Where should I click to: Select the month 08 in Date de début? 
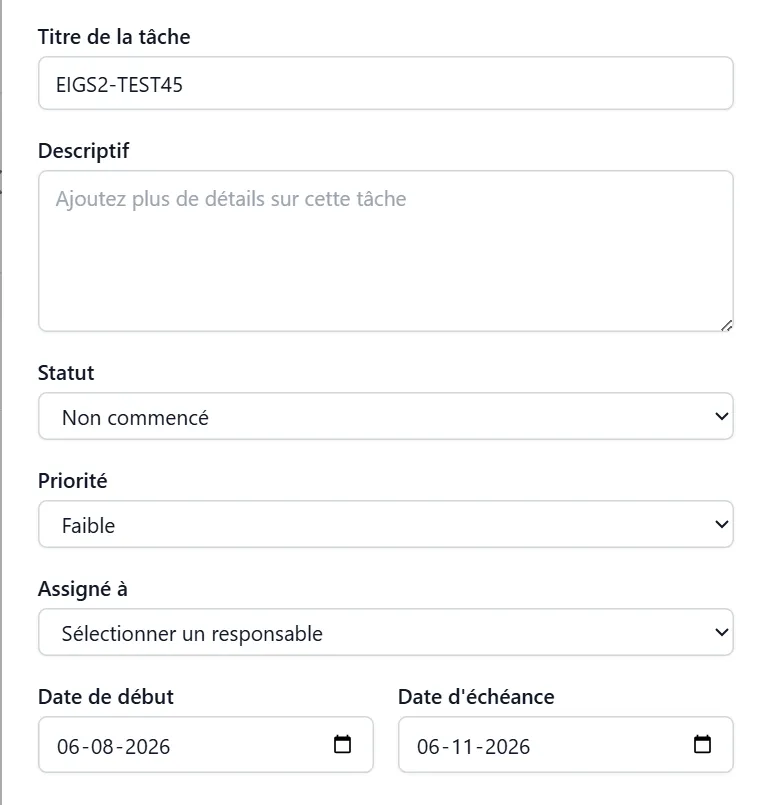click(102, 746)
